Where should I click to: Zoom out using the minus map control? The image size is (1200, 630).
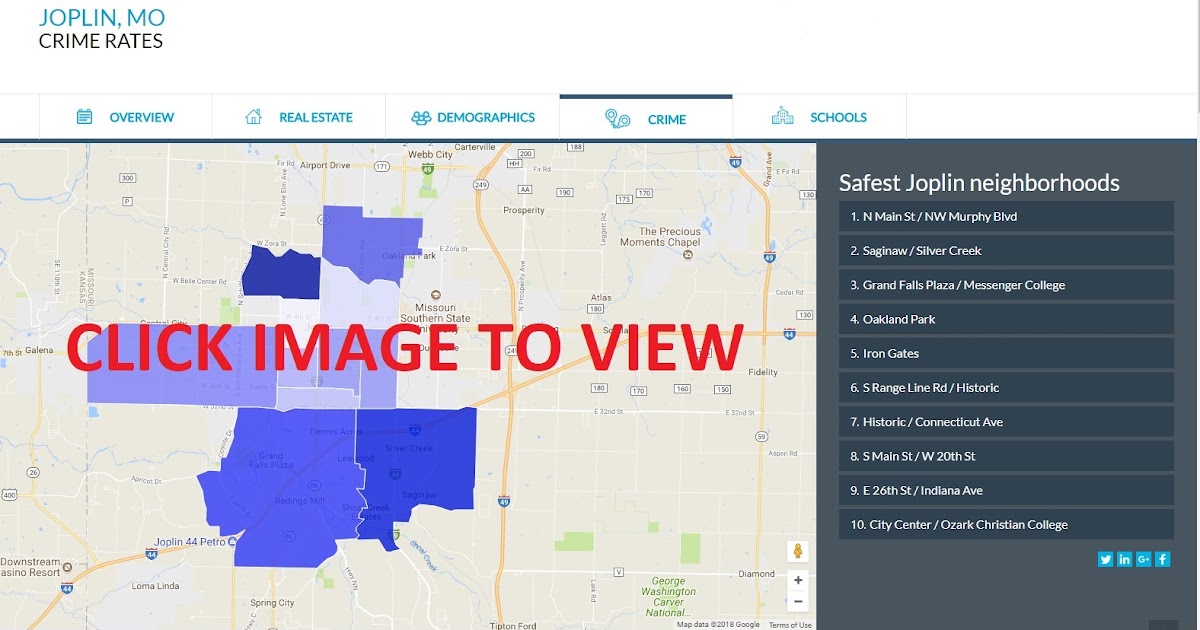click(798, 601)
